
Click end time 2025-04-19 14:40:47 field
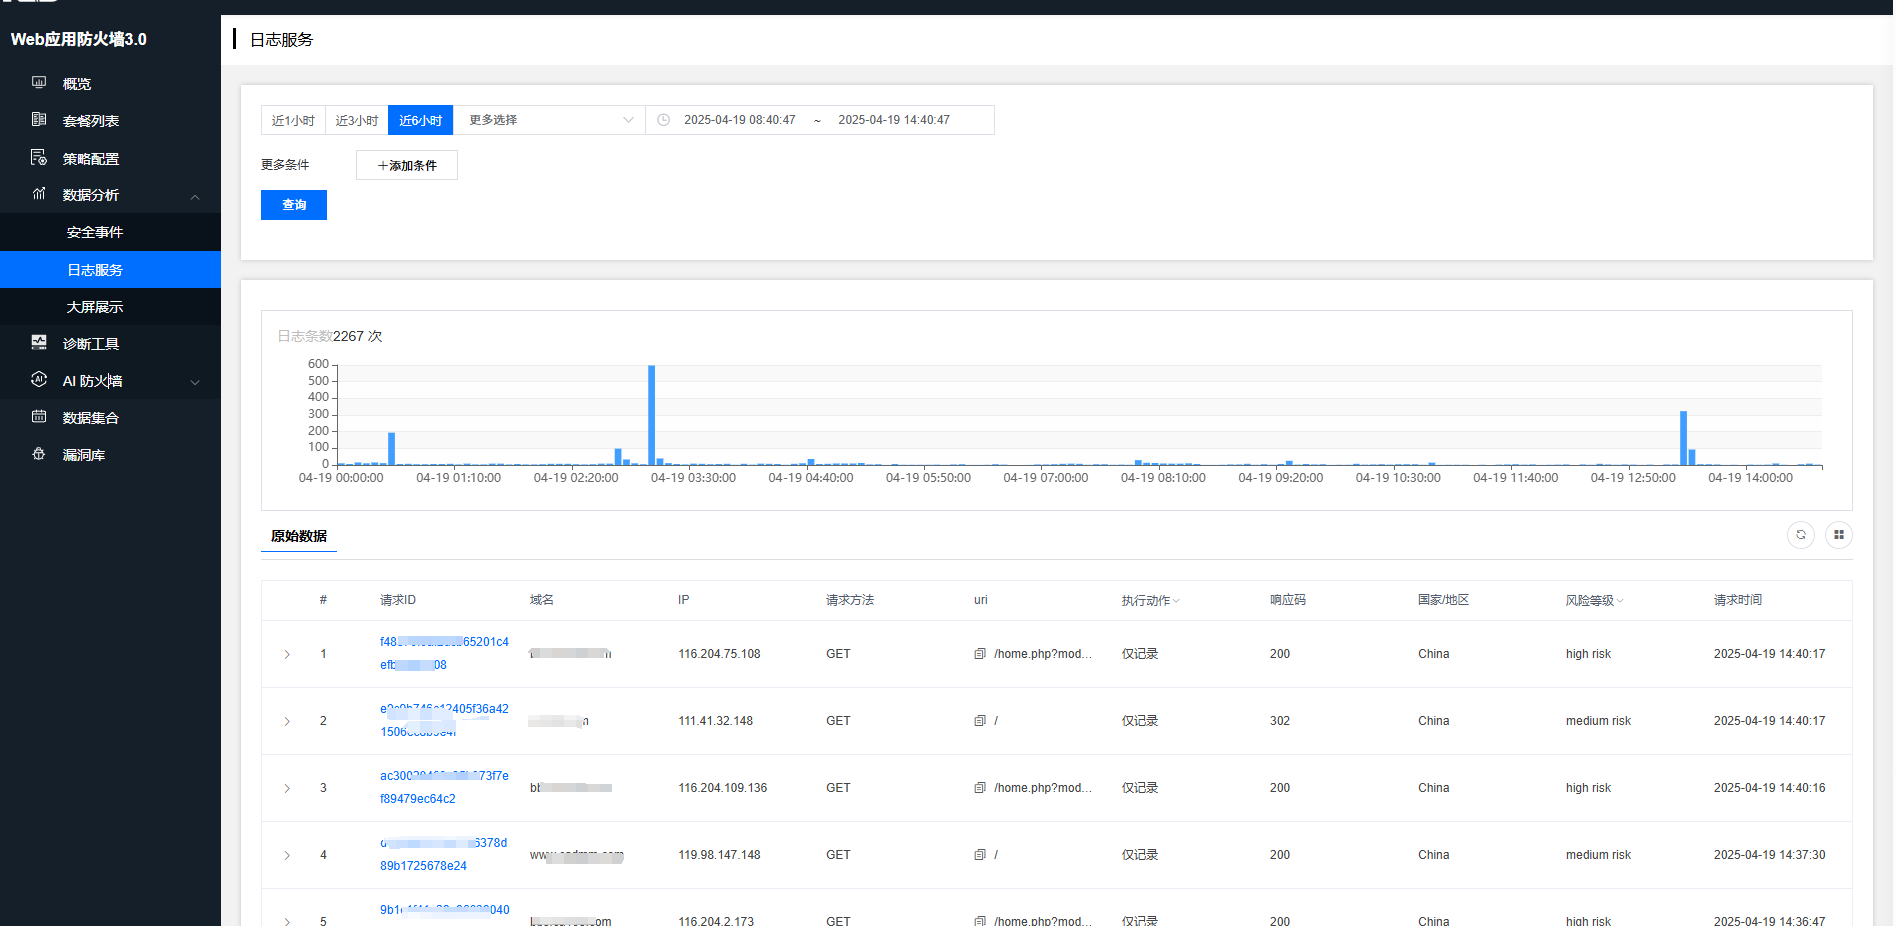click(894, 120)
